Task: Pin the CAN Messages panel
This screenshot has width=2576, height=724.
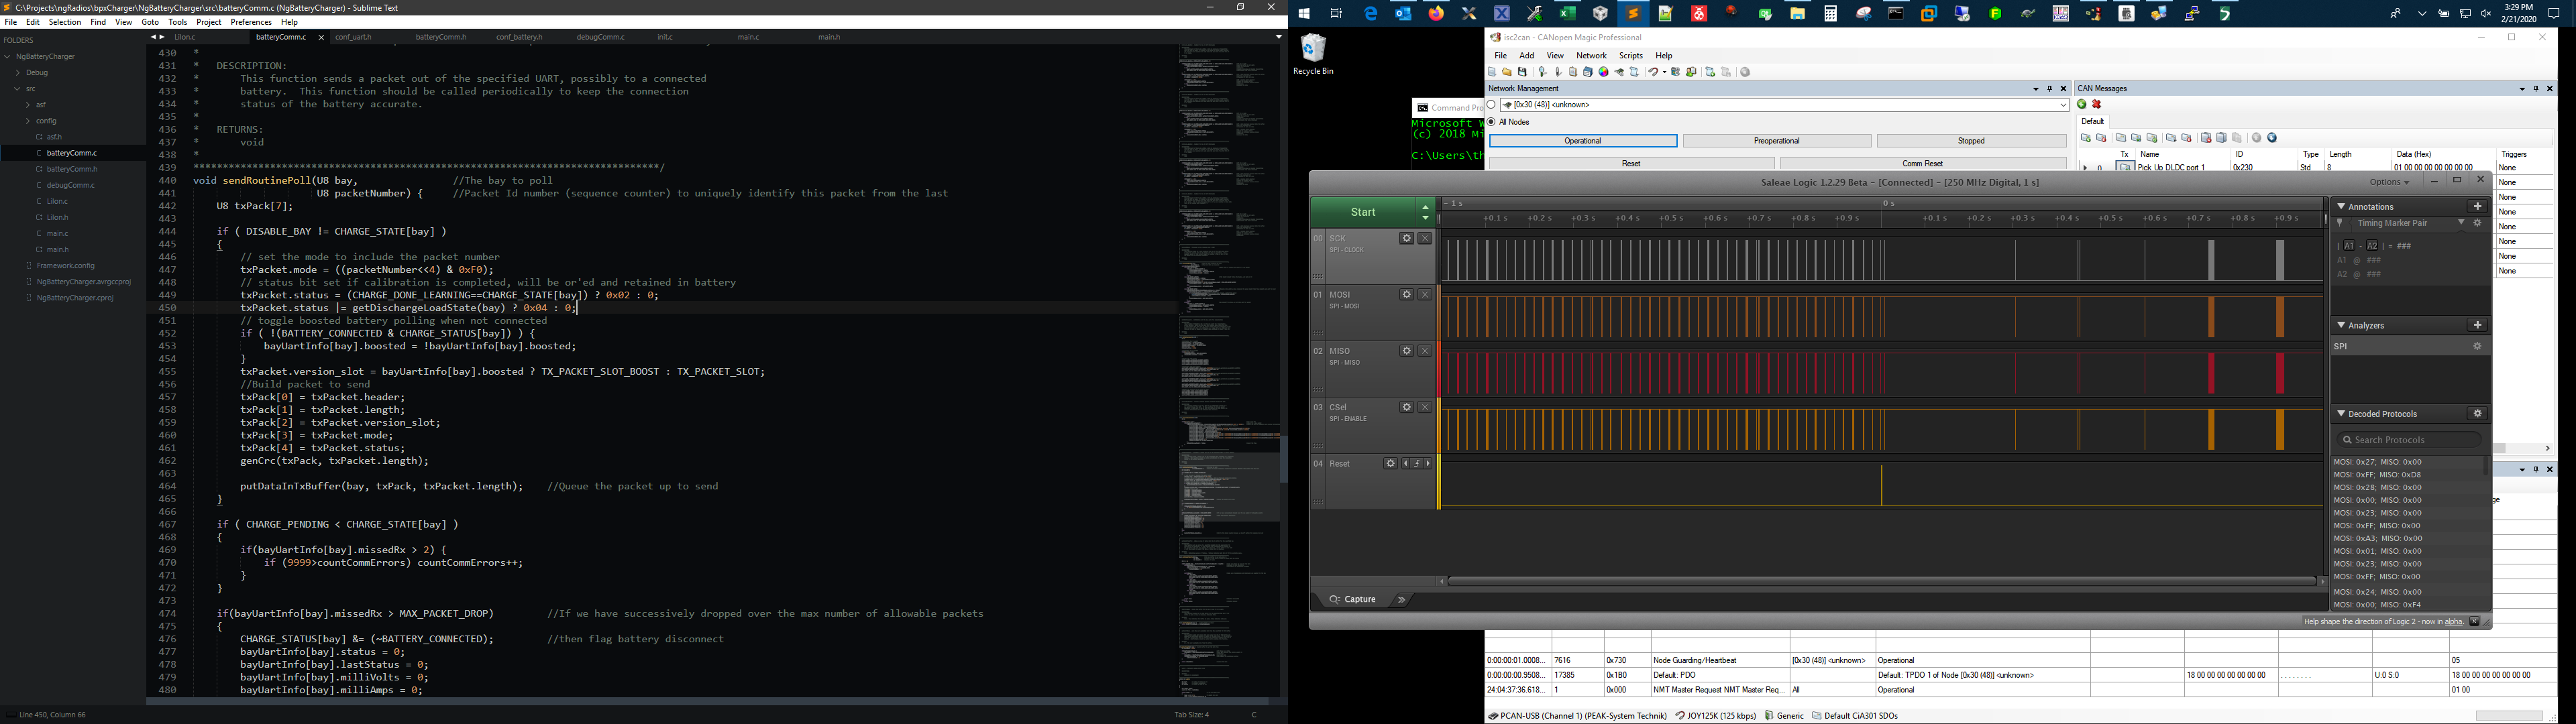Action: point(2535,89)
